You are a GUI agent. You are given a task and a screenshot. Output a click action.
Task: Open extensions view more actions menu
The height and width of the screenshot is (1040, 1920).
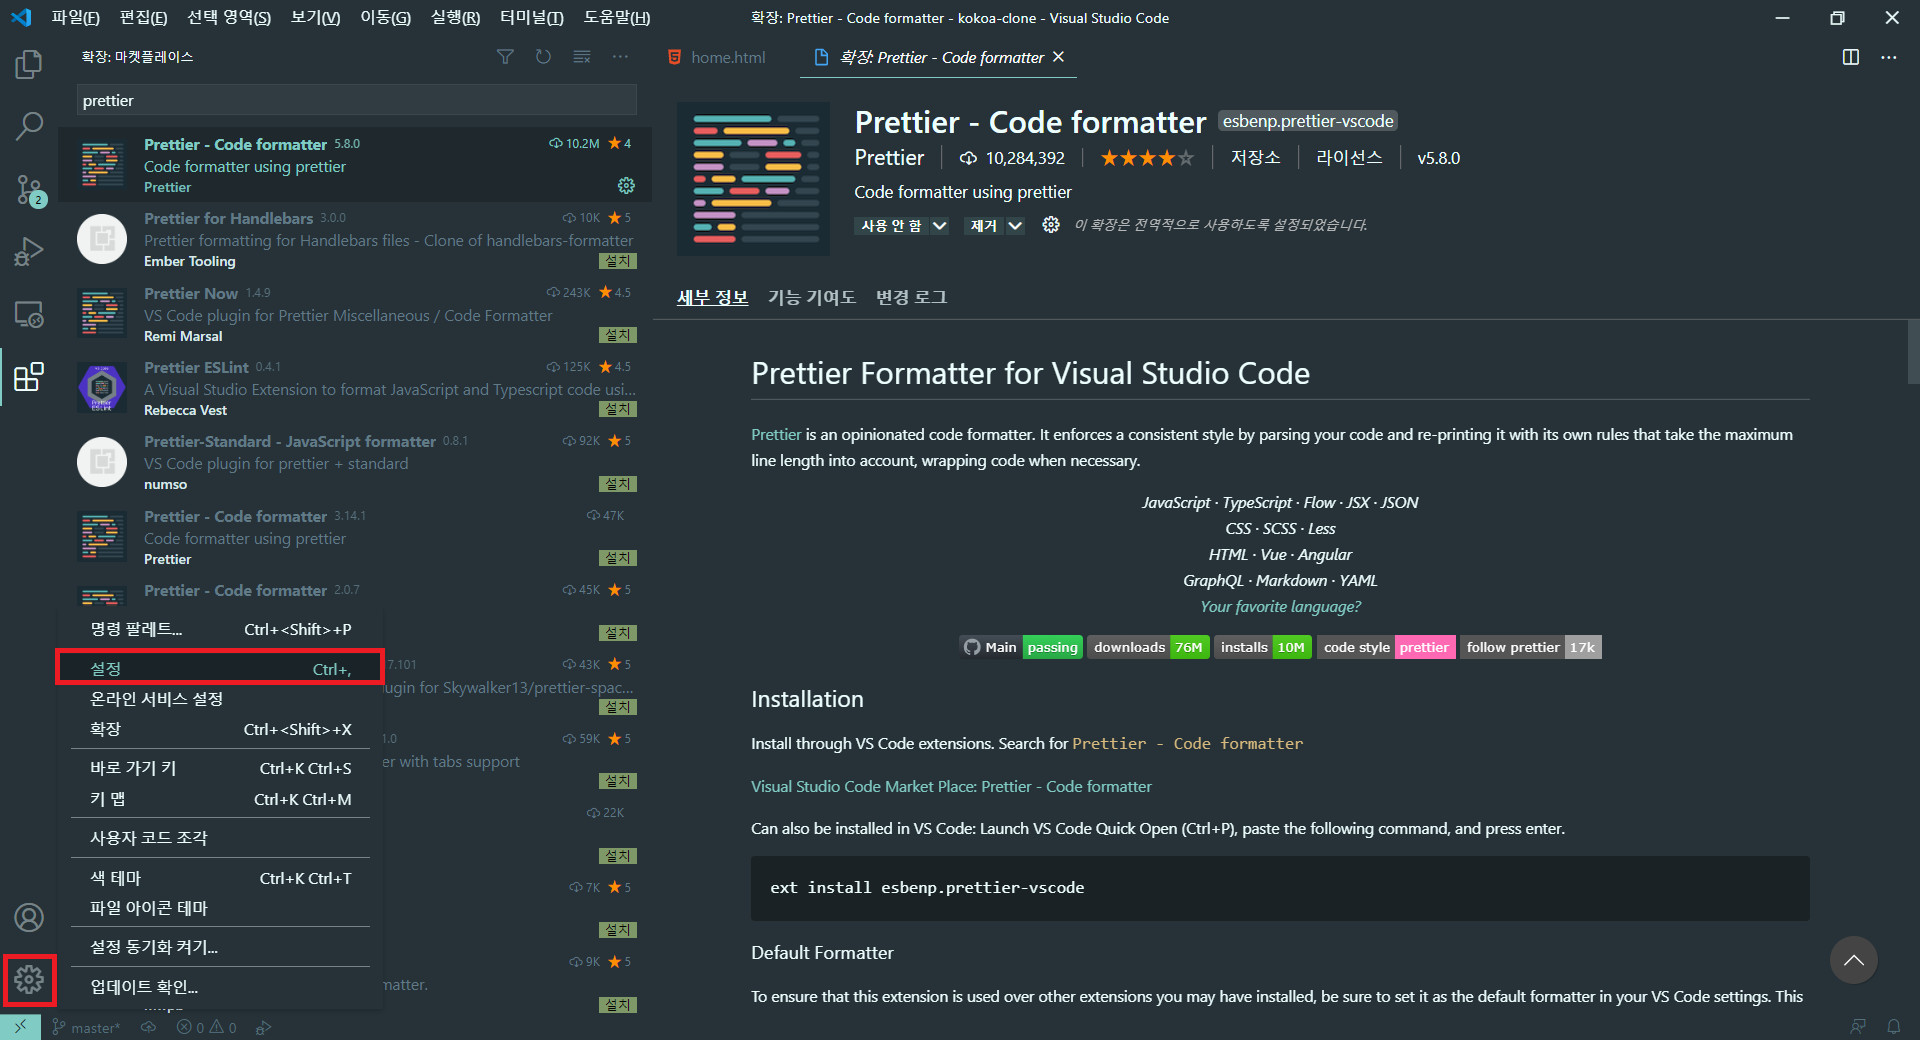coord(621,57)
